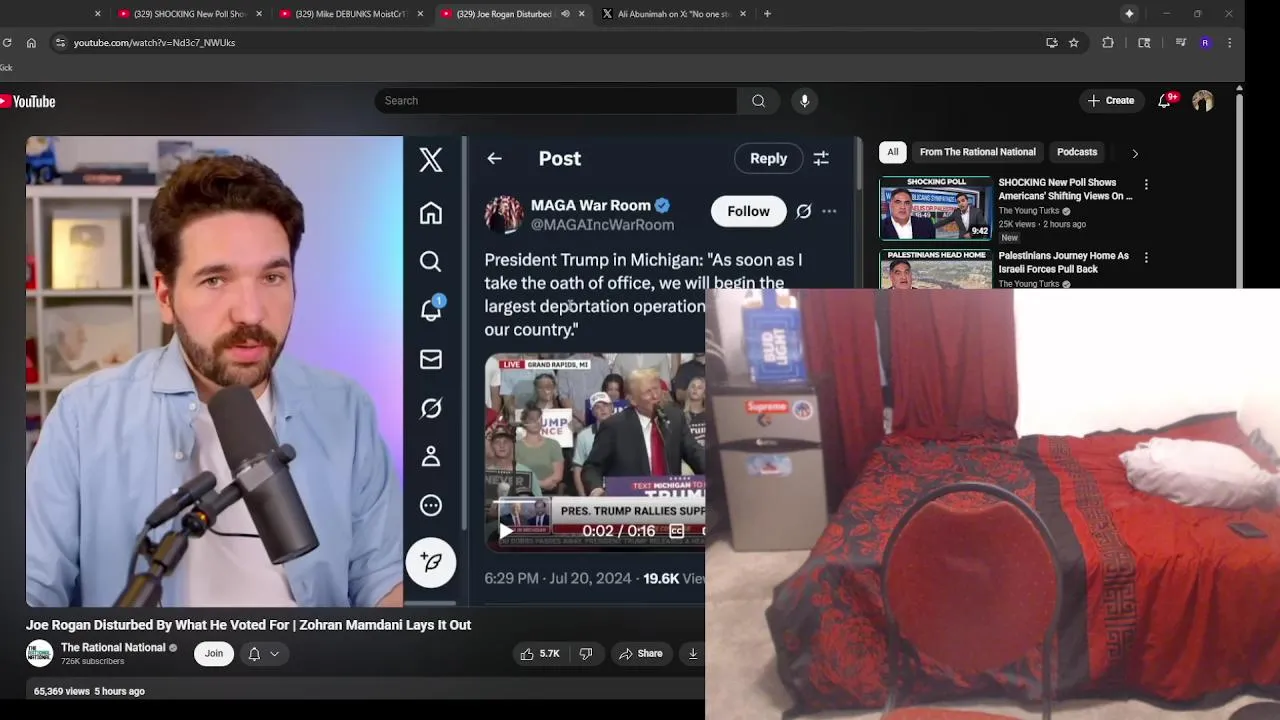Toggle CC captions on embedded Trump clip
The image size is (1280, 720).
[x=677, y=531]
